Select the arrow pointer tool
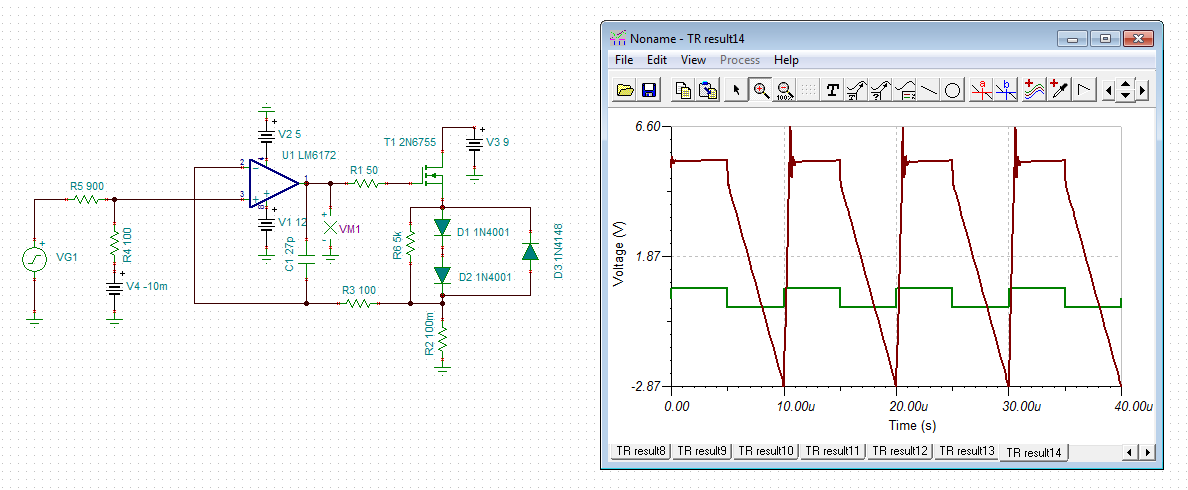 [736, 90]
